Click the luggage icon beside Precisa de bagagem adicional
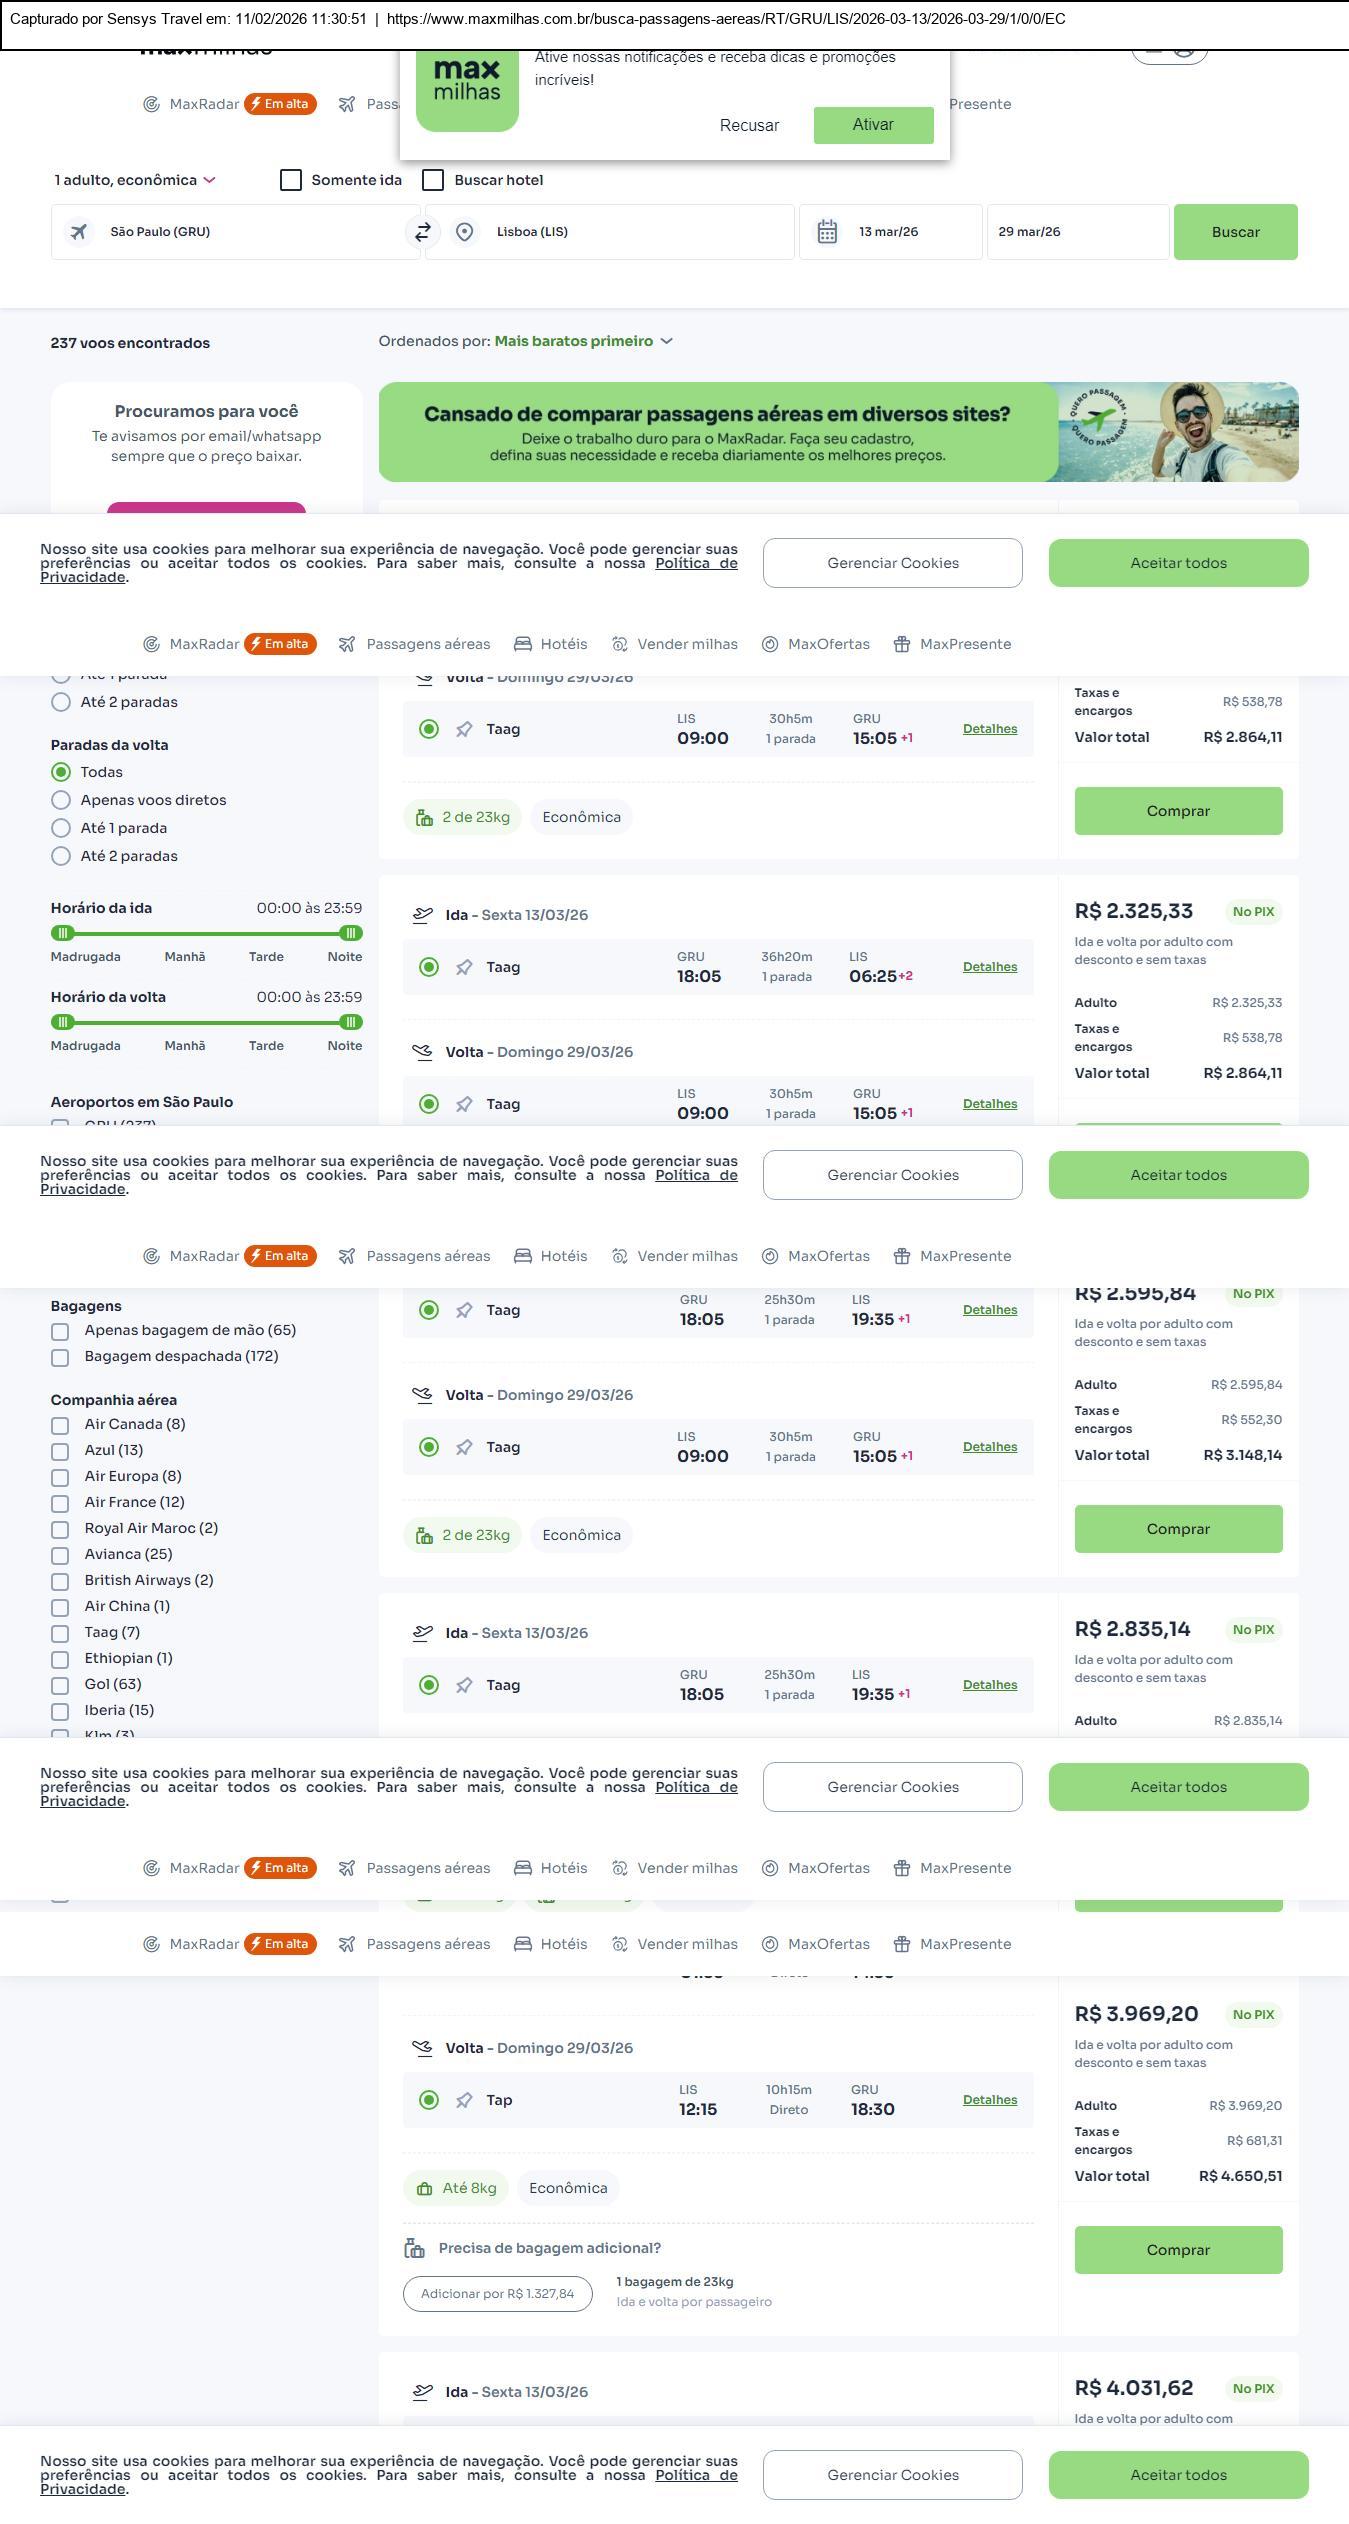The image size is (1349, 2524). tap(414, 2248)
